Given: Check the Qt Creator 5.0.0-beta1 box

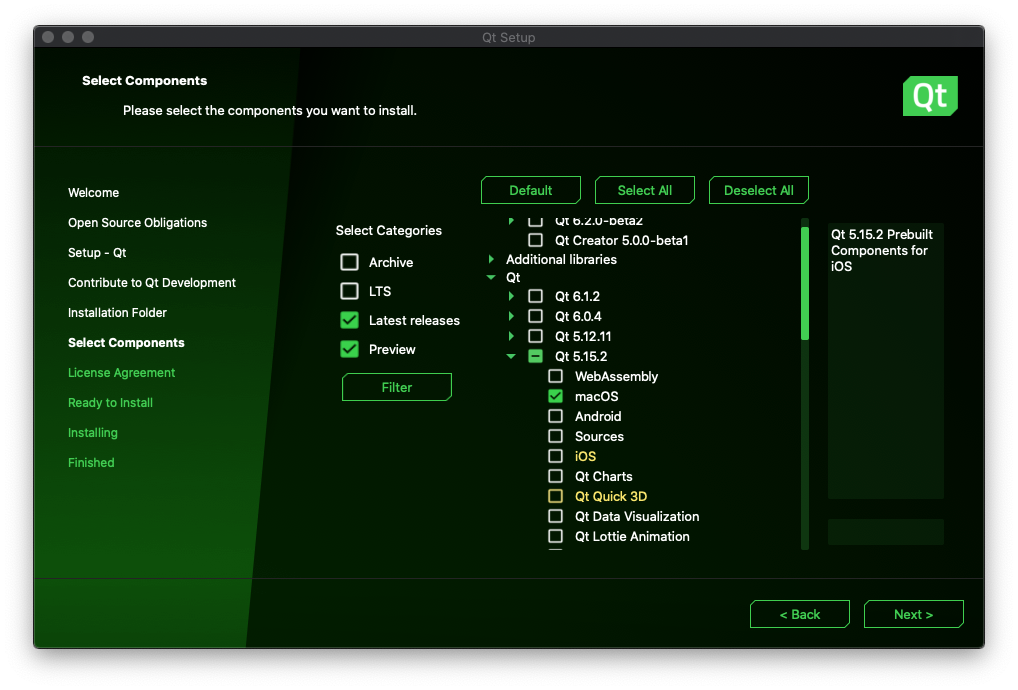Looking at the screenshot, I should 536,240.
